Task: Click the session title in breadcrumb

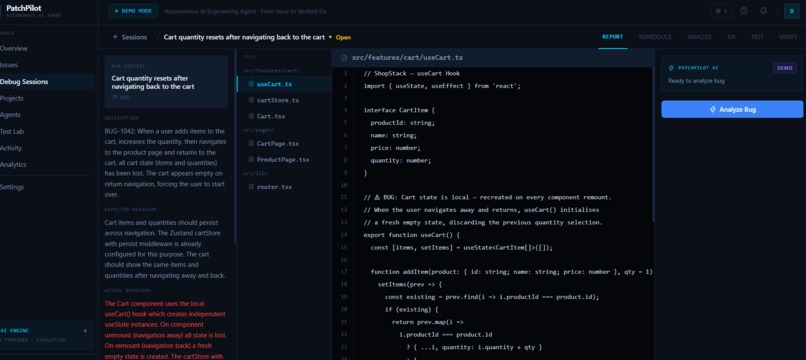Action: point(244,37)
